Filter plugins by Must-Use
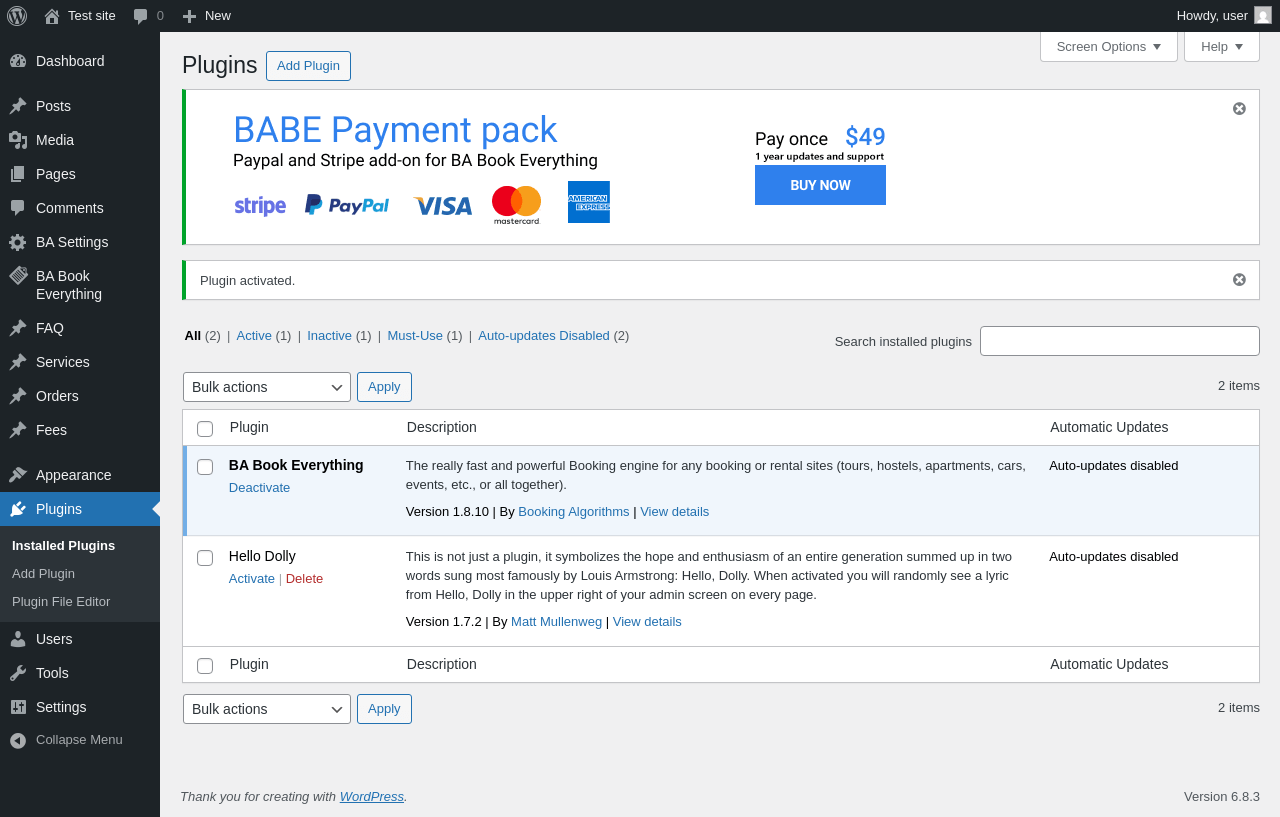Image resolution: width=1280 pixels, height=817 pixels. [415, 336]
